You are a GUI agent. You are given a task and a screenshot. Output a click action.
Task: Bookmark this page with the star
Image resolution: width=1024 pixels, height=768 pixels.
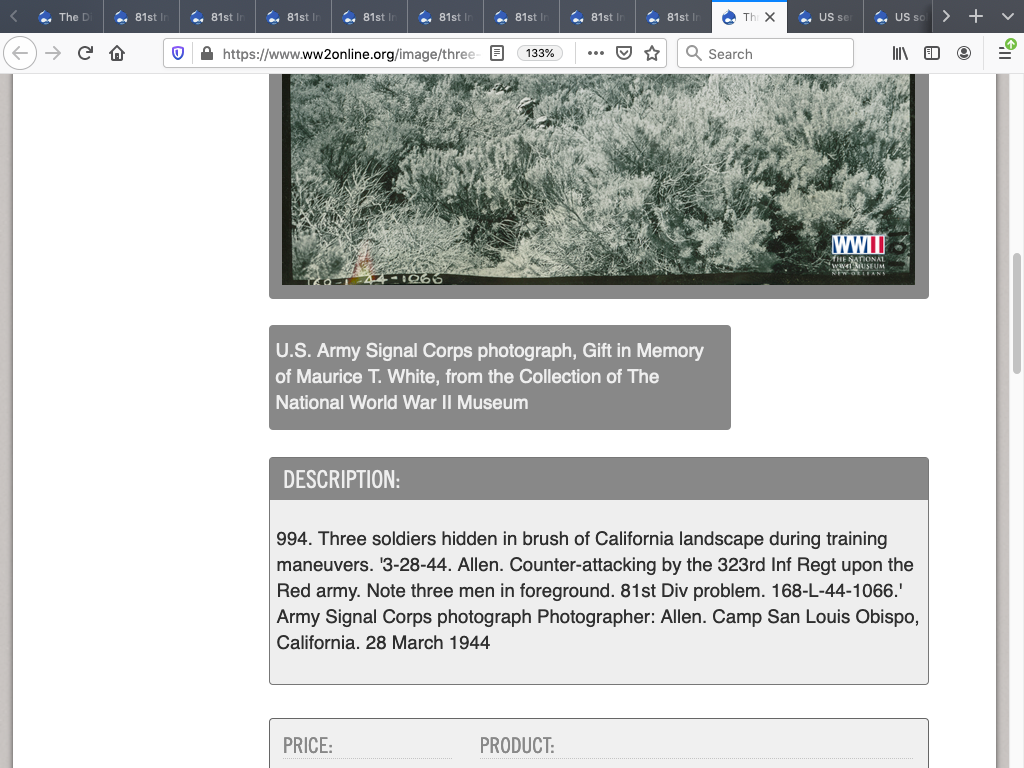click(x=652, y=54)
